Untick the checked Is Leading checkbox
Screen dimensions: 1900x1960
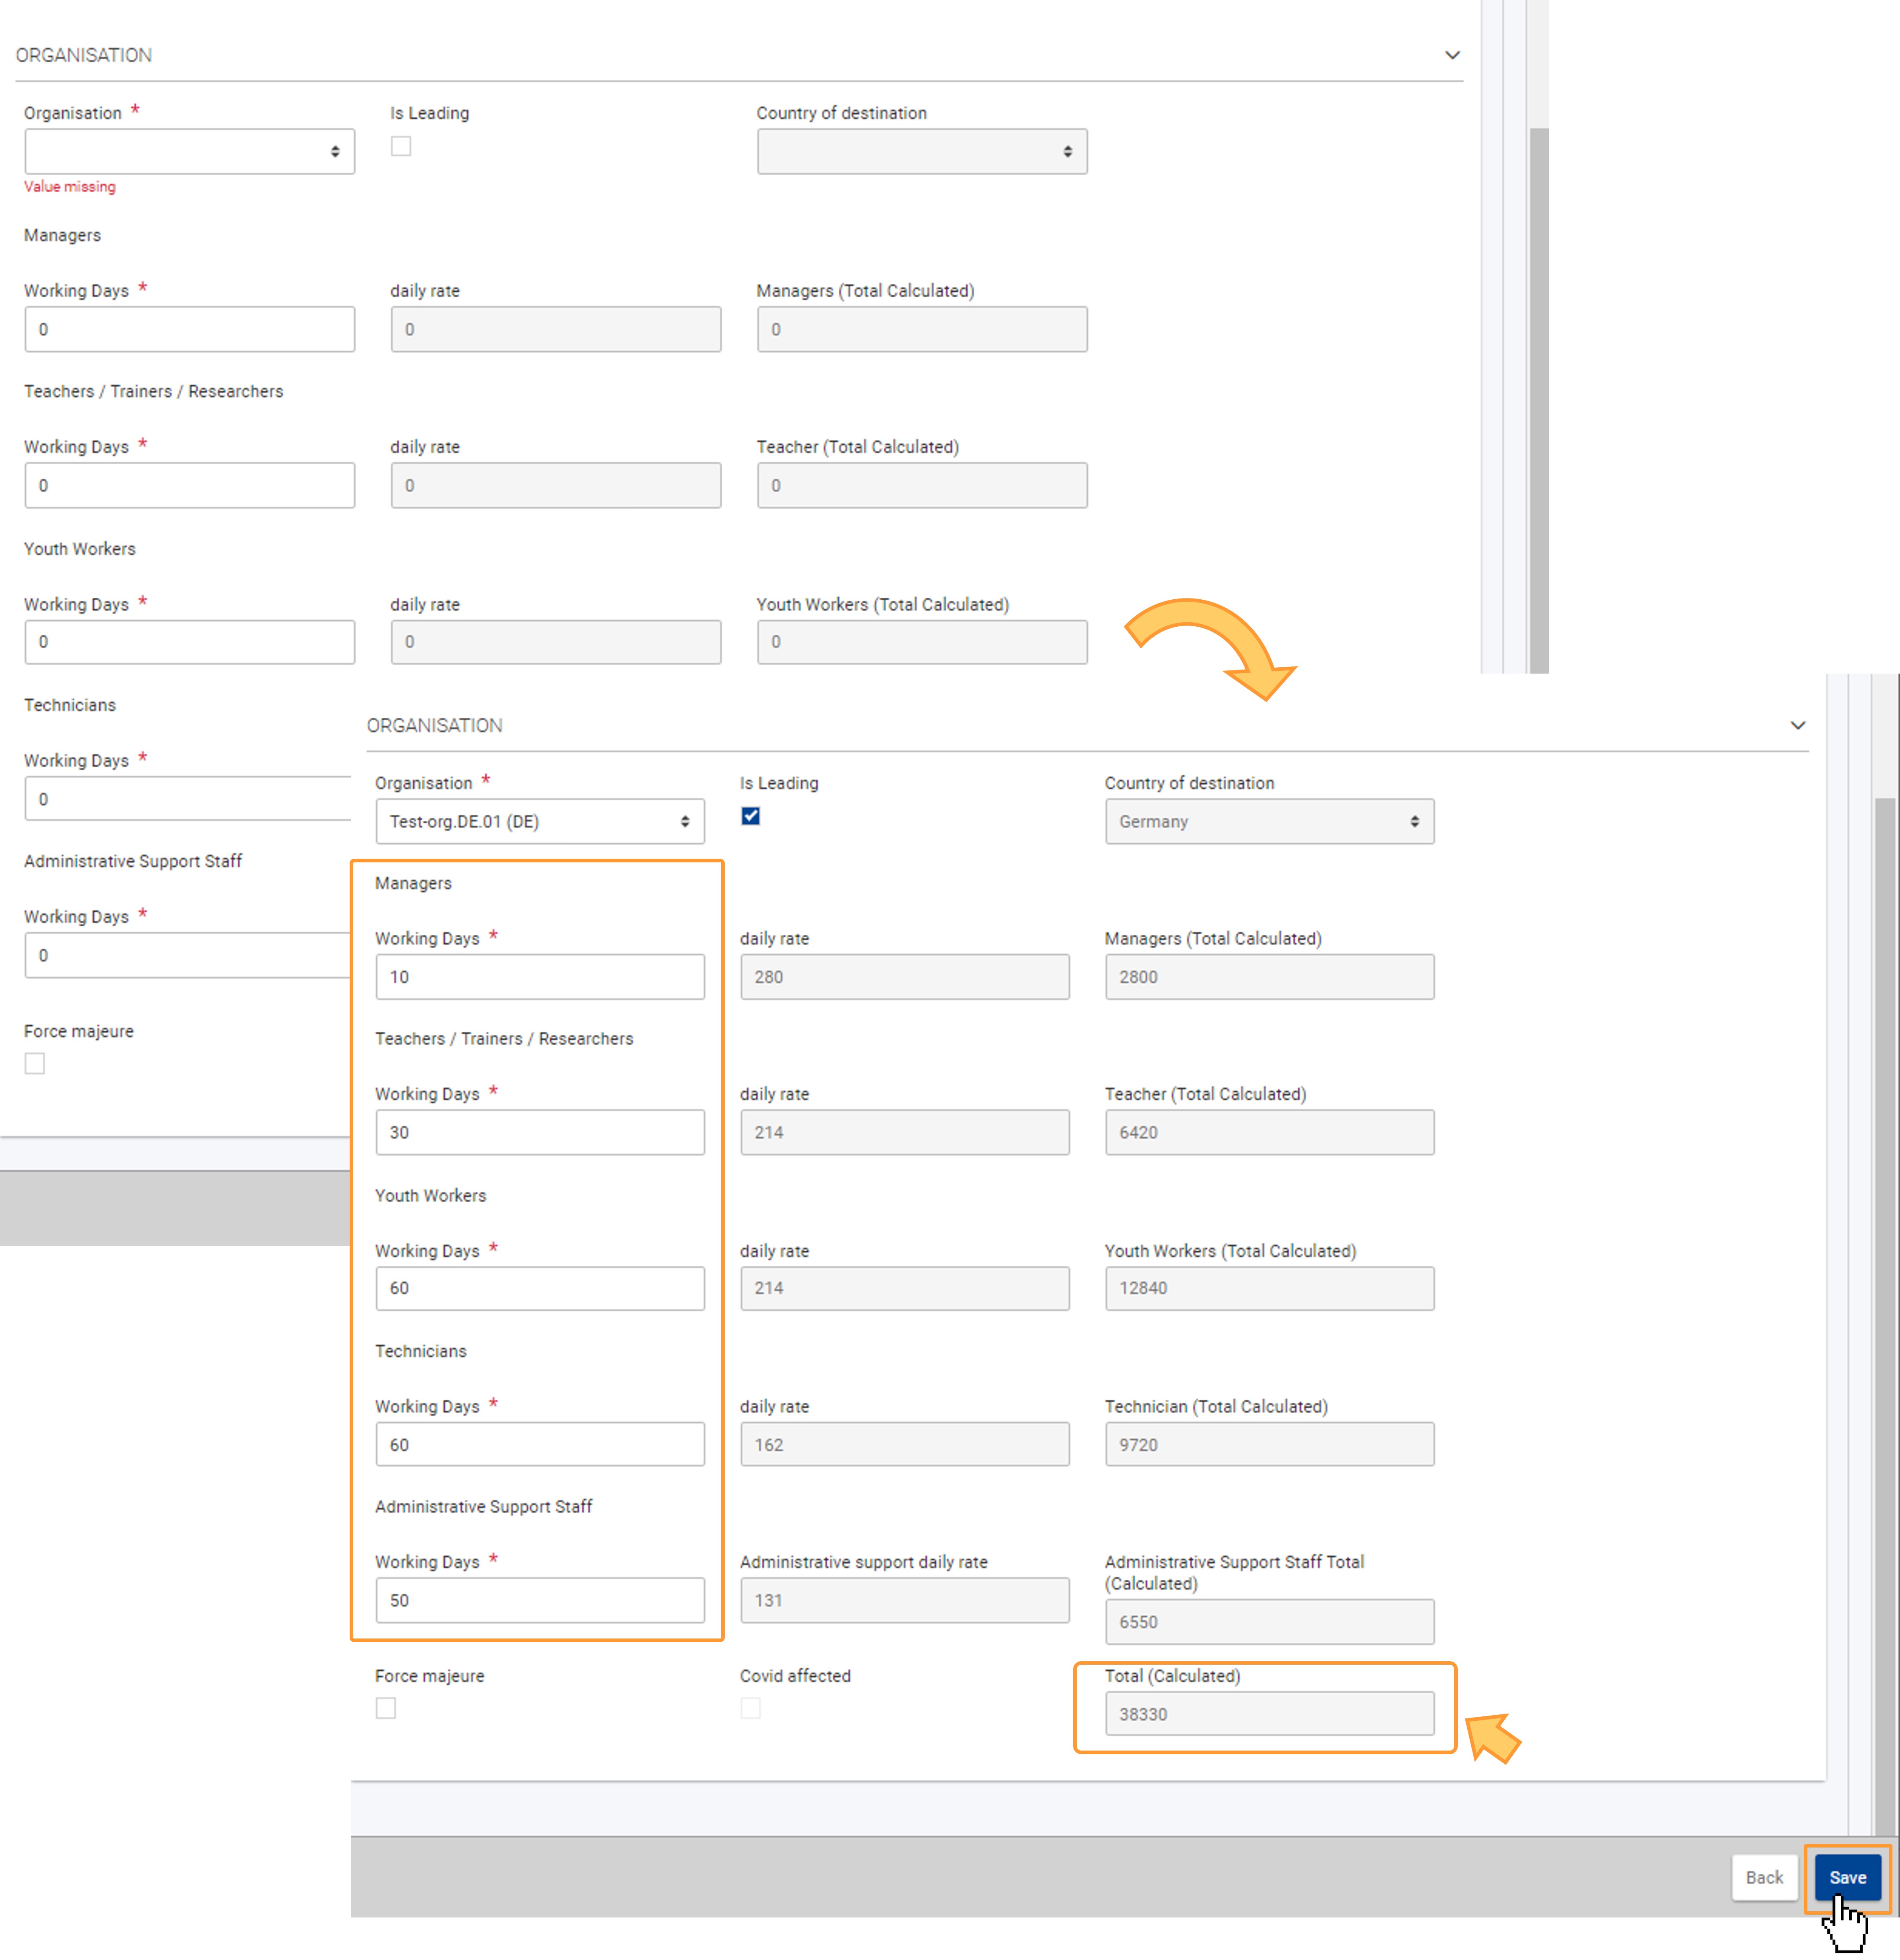[x=751, y=816]
